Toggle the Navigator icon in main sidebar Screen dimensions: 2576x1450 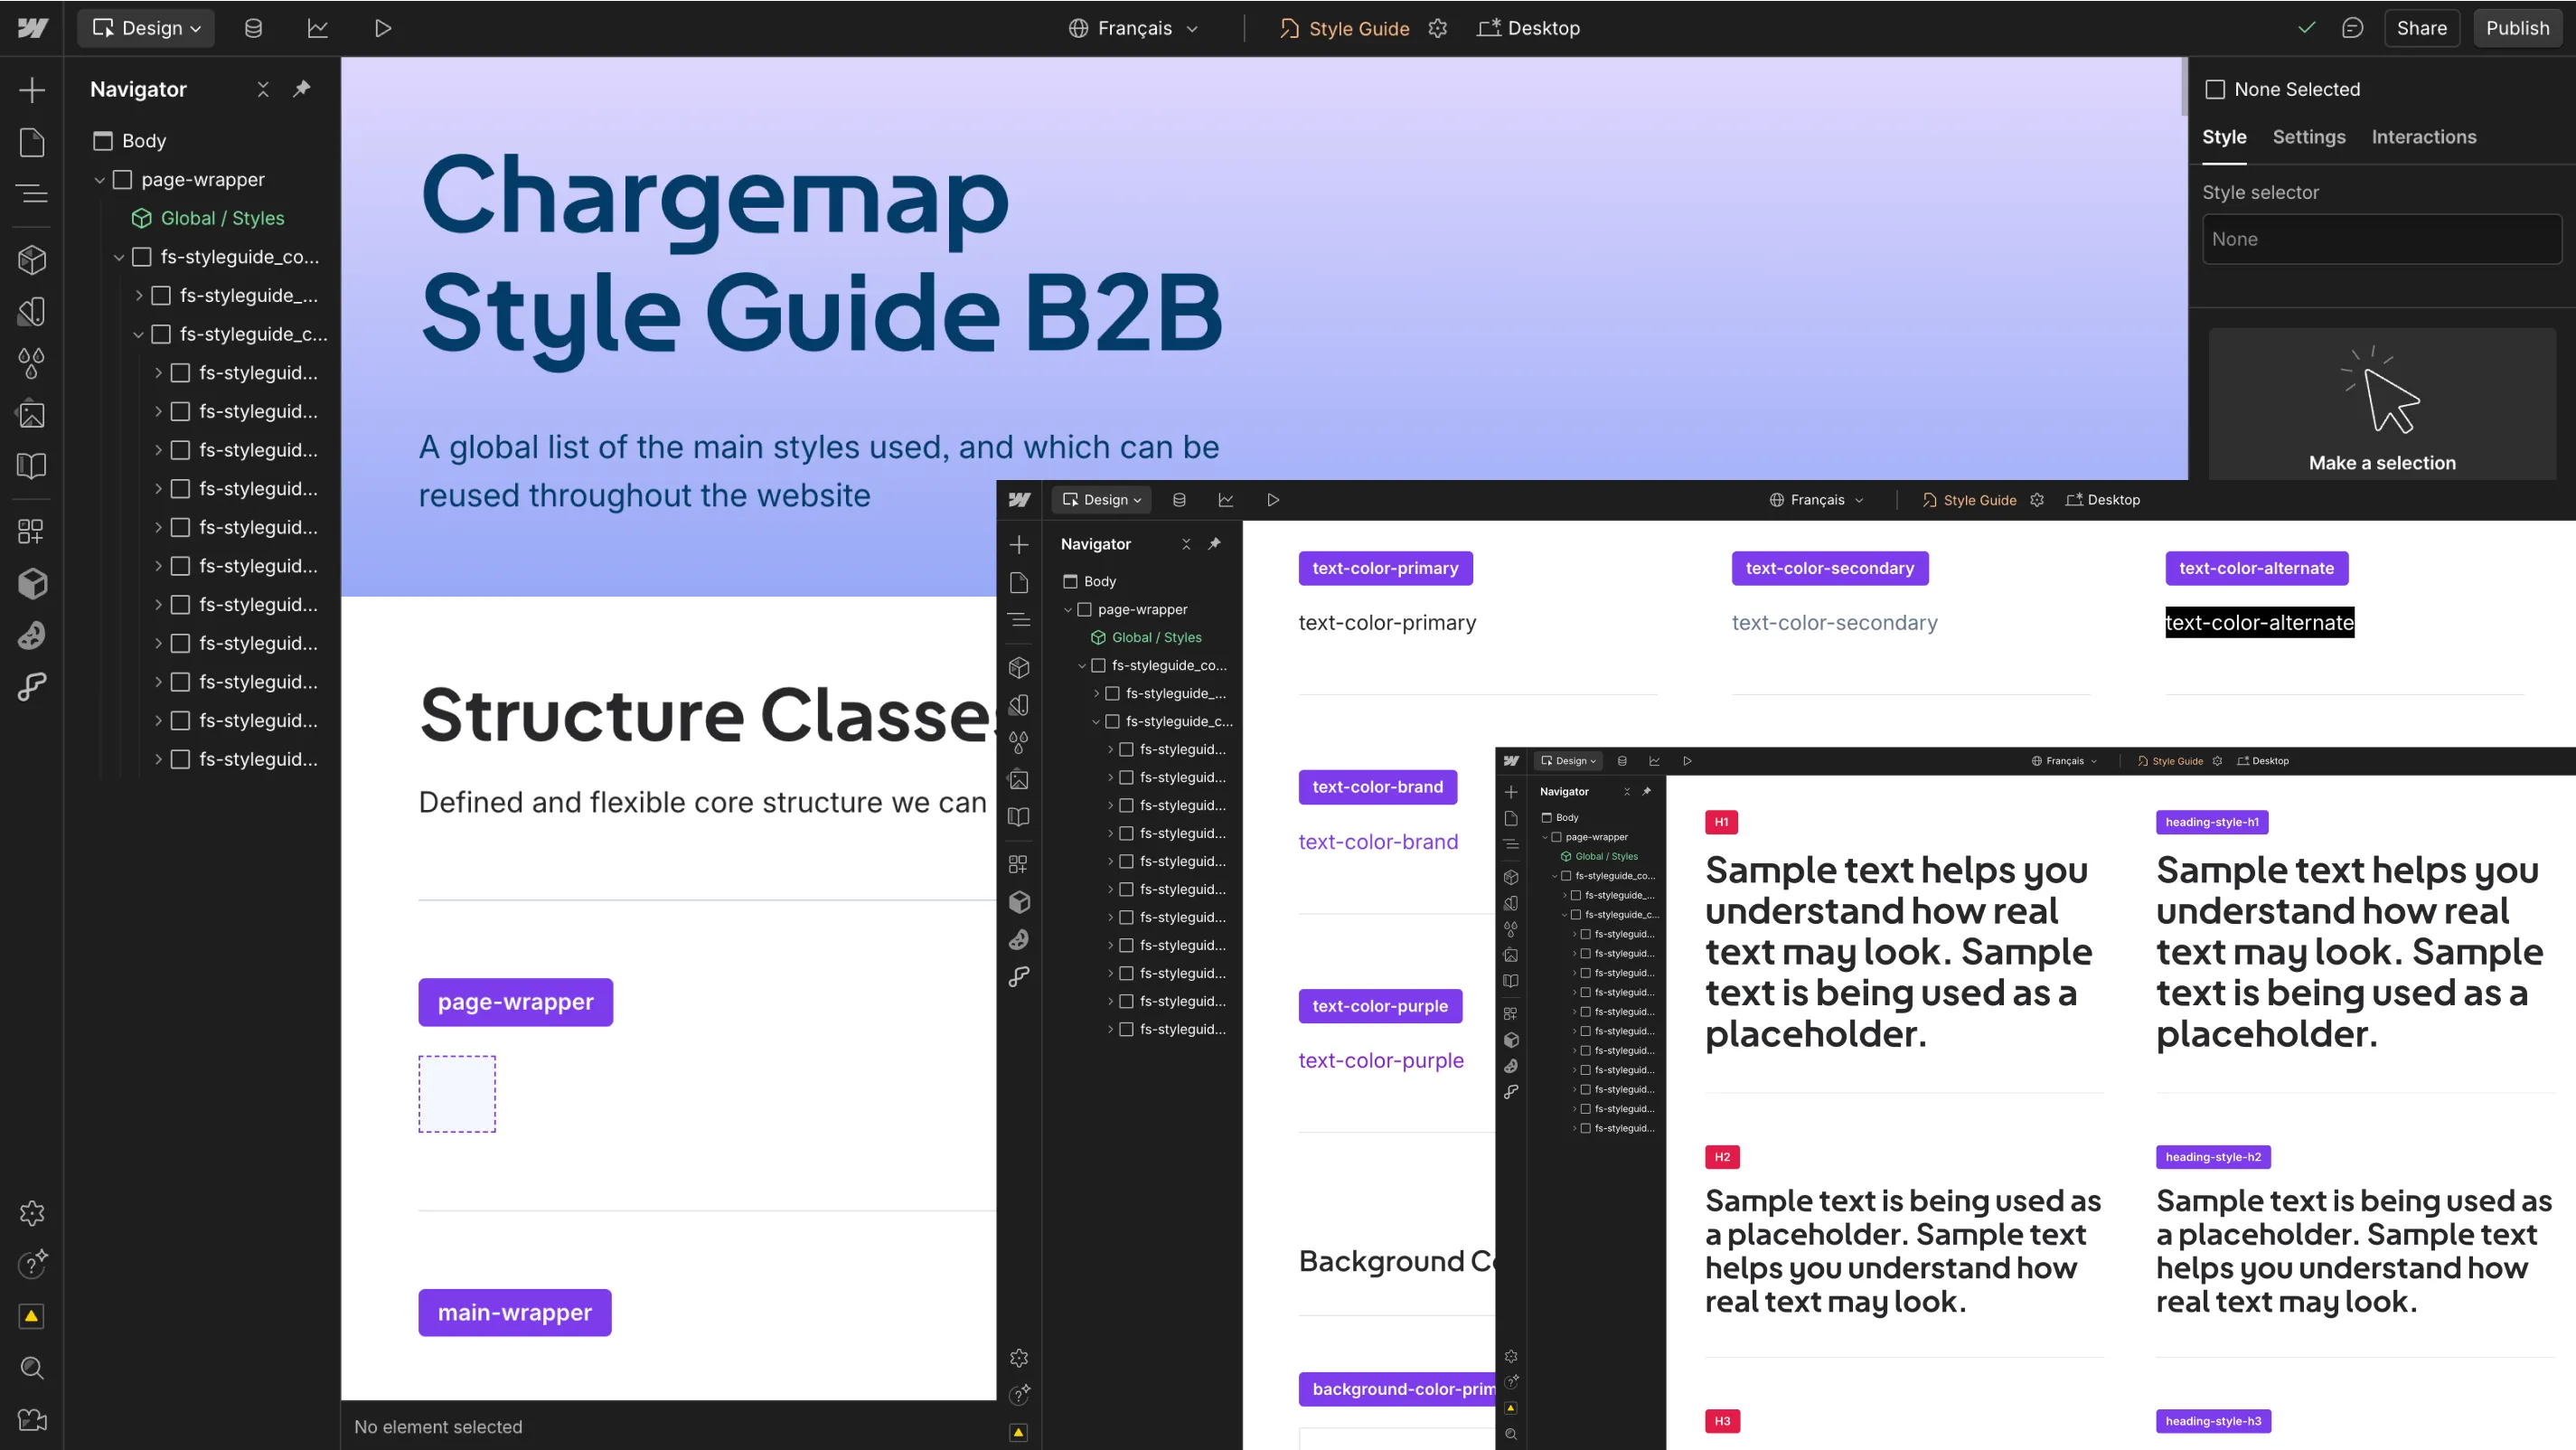point(32,193)
